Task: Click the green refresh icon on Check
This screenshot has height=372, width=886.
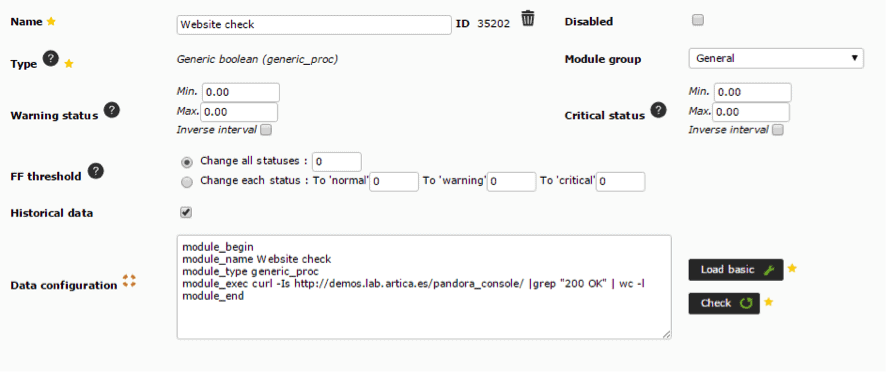Action: pyautogui.click(x=746, y=304)
